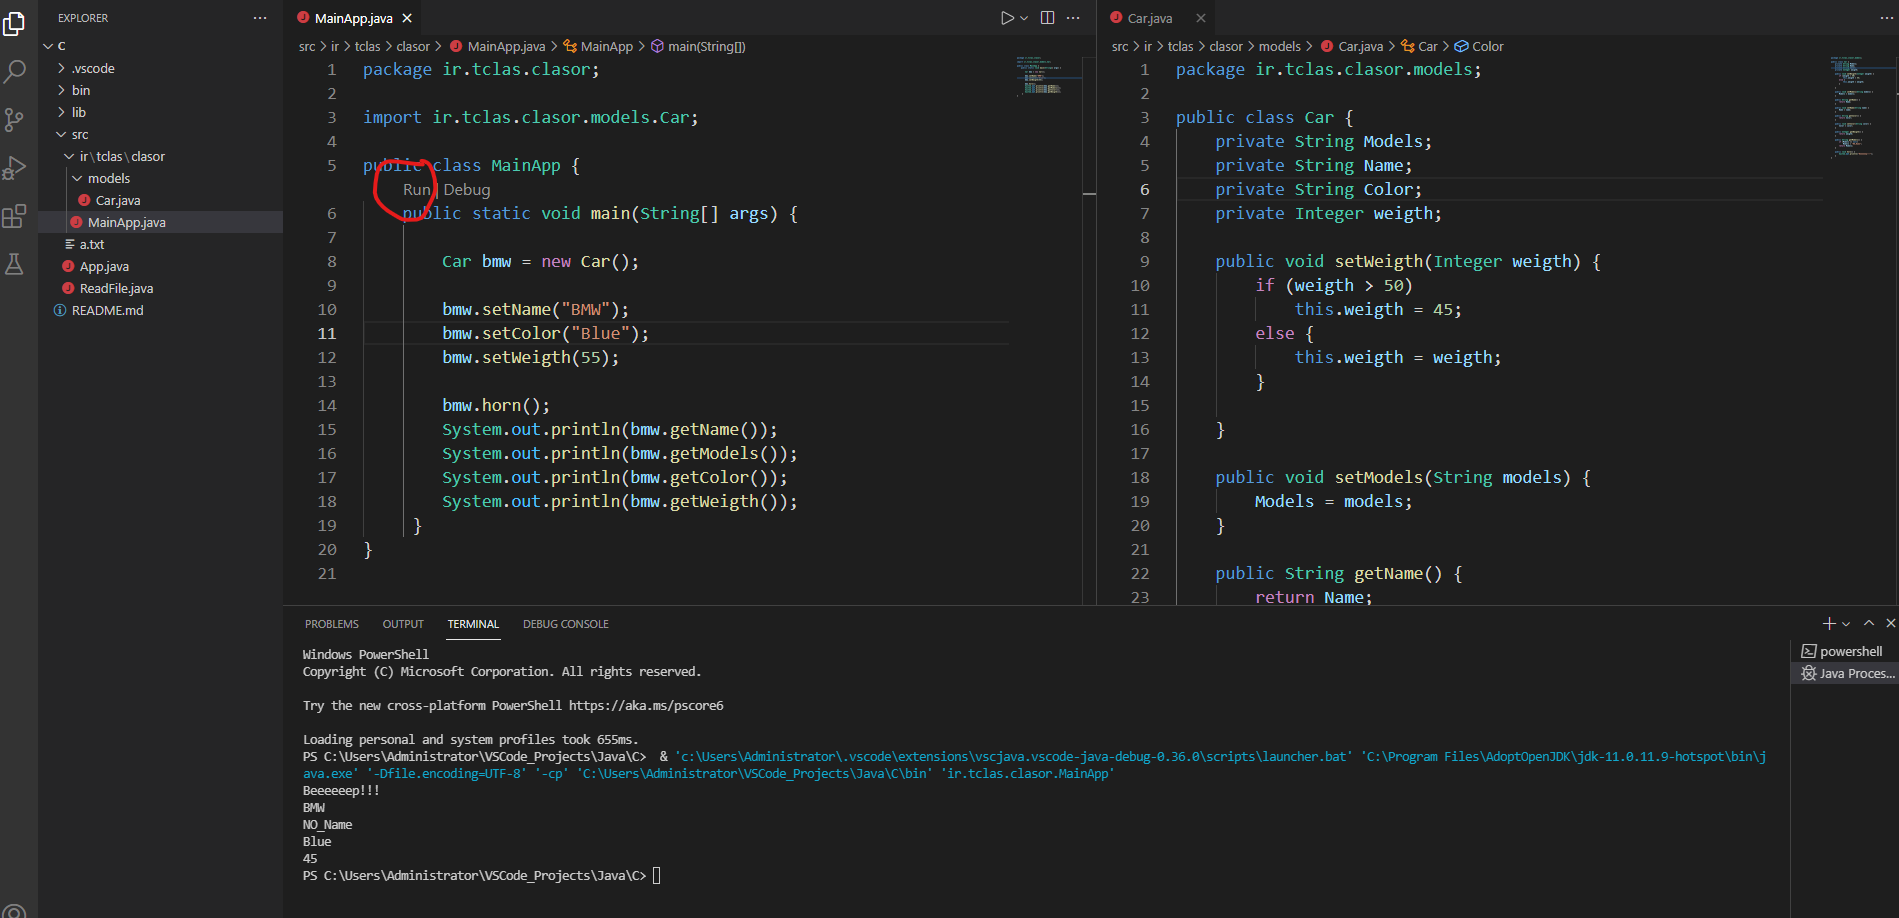Click the Debug CodeLens above main
Screen dimensions: 1899x918
click(467, 189)
